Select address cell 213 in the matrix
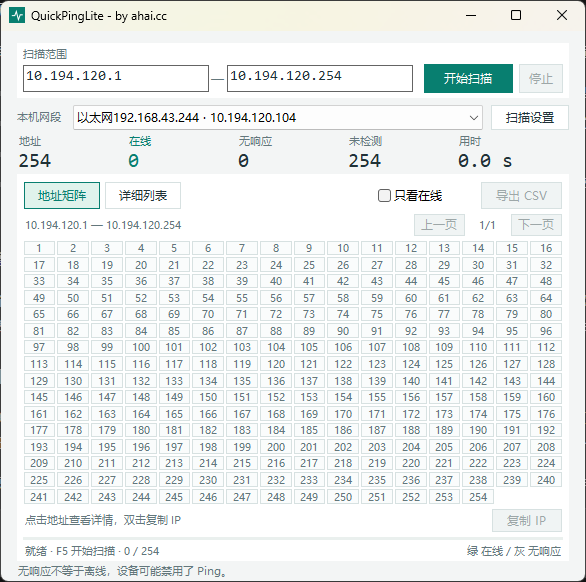Screen dimensions: 586x582 tap(174, 463)
